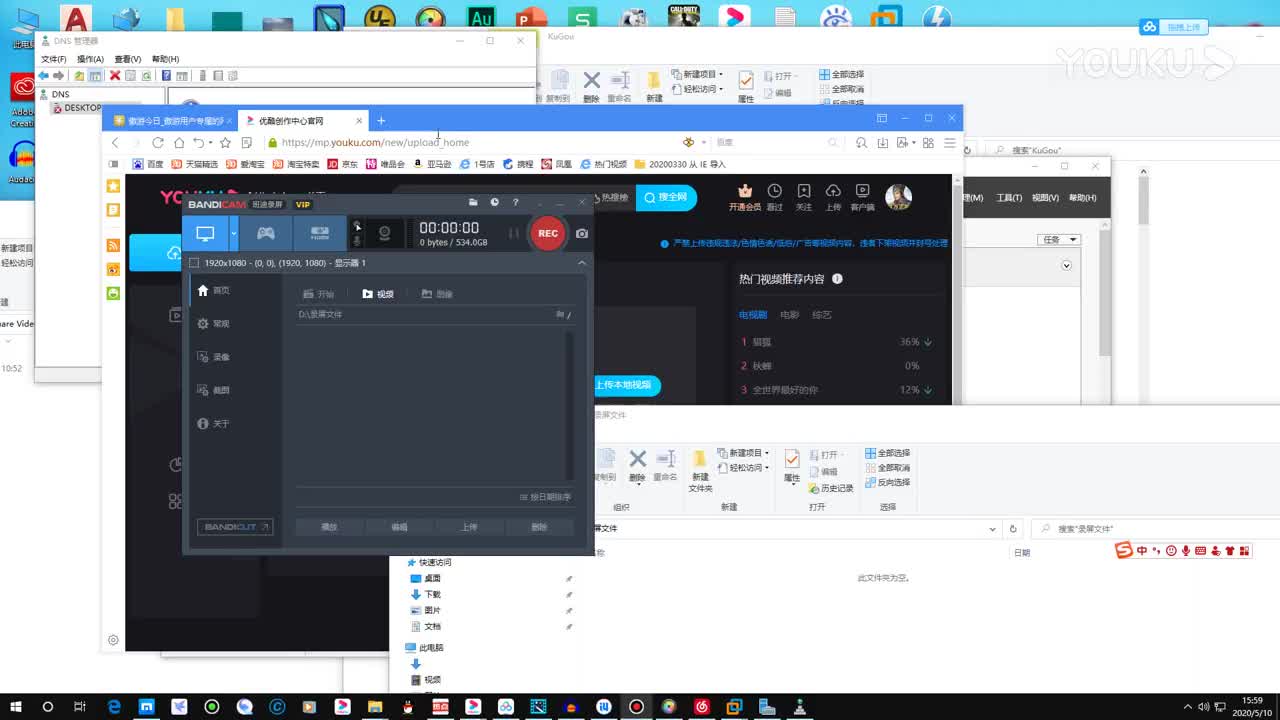This screenshot has height=720, width=1280.
Task: Click the 上传 button in Bandicam
Action: [x=472, y=525]
